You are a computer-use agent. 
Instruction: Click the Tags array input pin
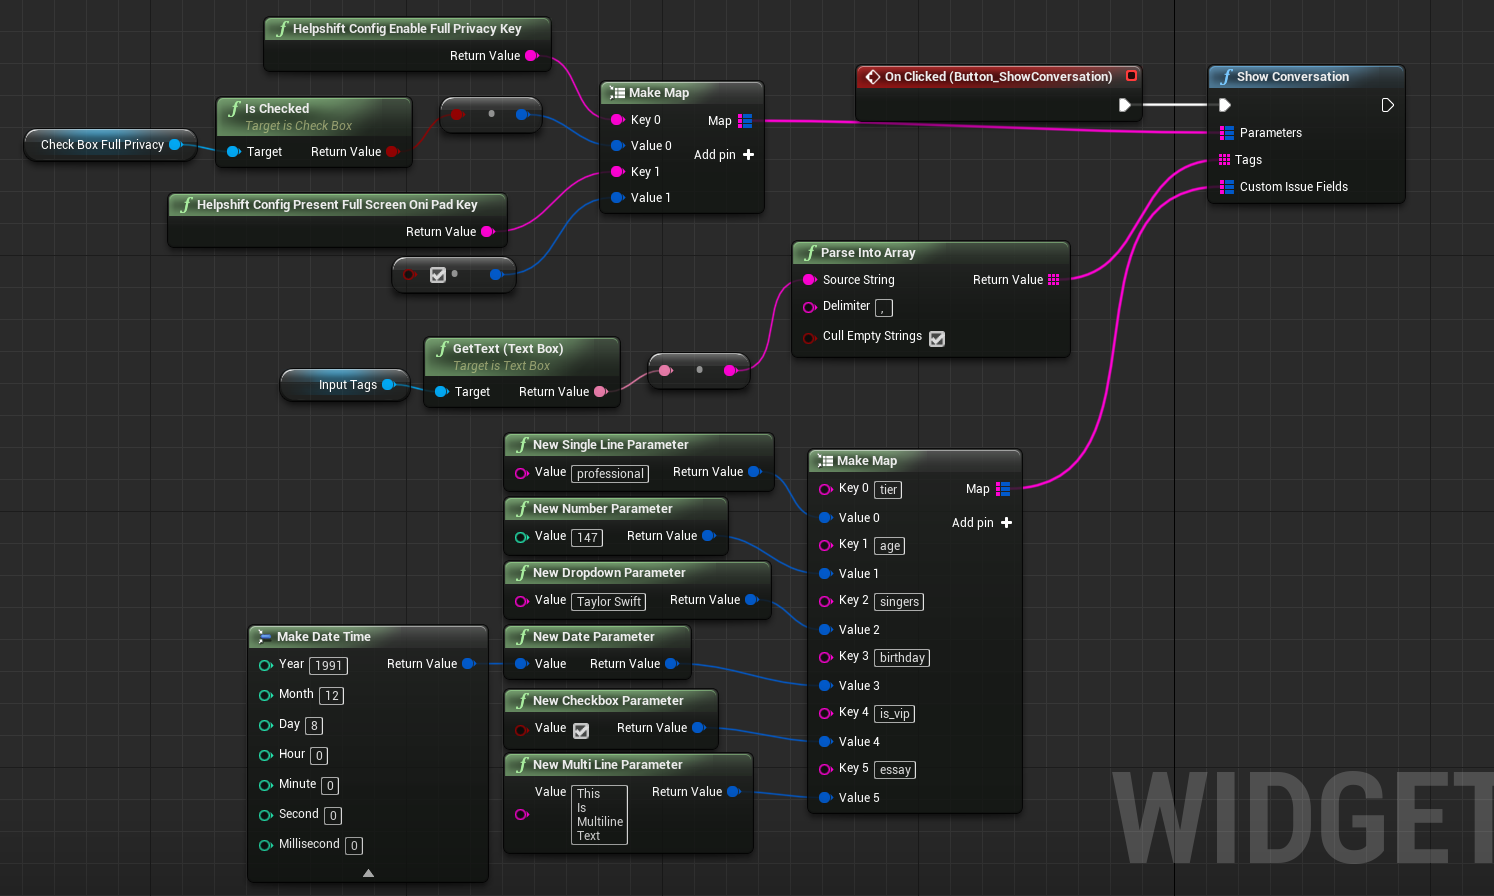(x=1224, y=160)
